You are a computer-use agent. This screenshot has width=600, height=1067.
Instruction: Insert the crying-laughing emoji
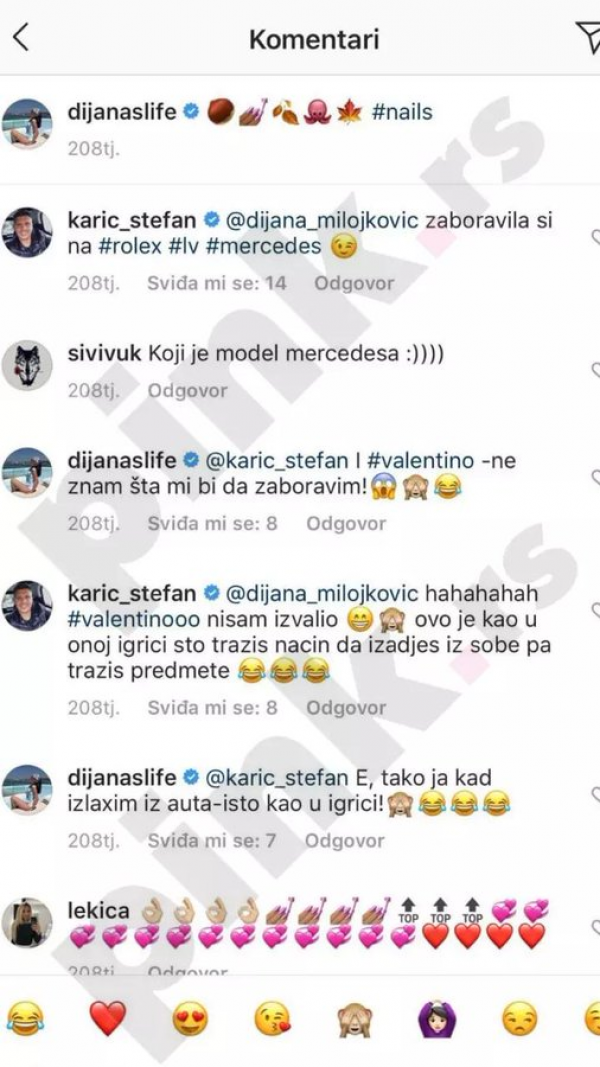(24, 1020)
